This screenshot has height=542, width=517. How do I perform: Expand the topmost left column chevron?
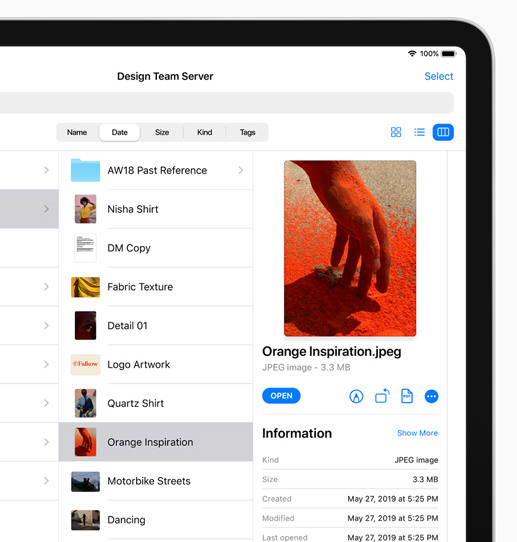pyautogui.click(x=46, y=170)
